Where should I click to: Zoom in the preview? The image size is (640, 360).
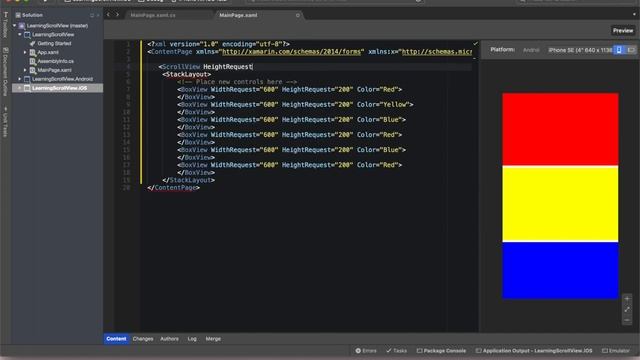627,299
